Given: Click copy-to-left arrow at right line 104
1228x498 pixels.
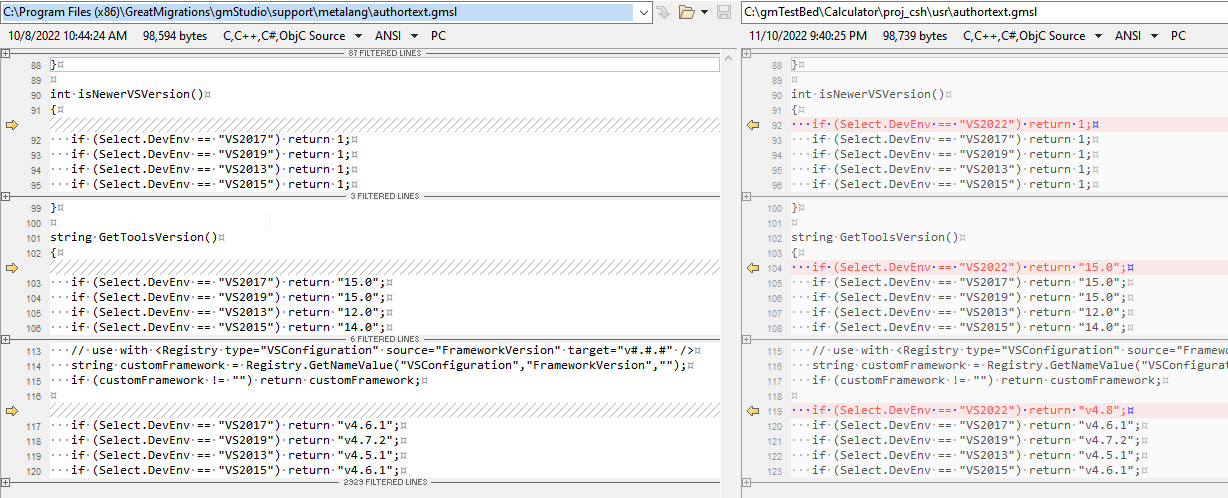Looking at the screenshot, I should click(753, 268).
